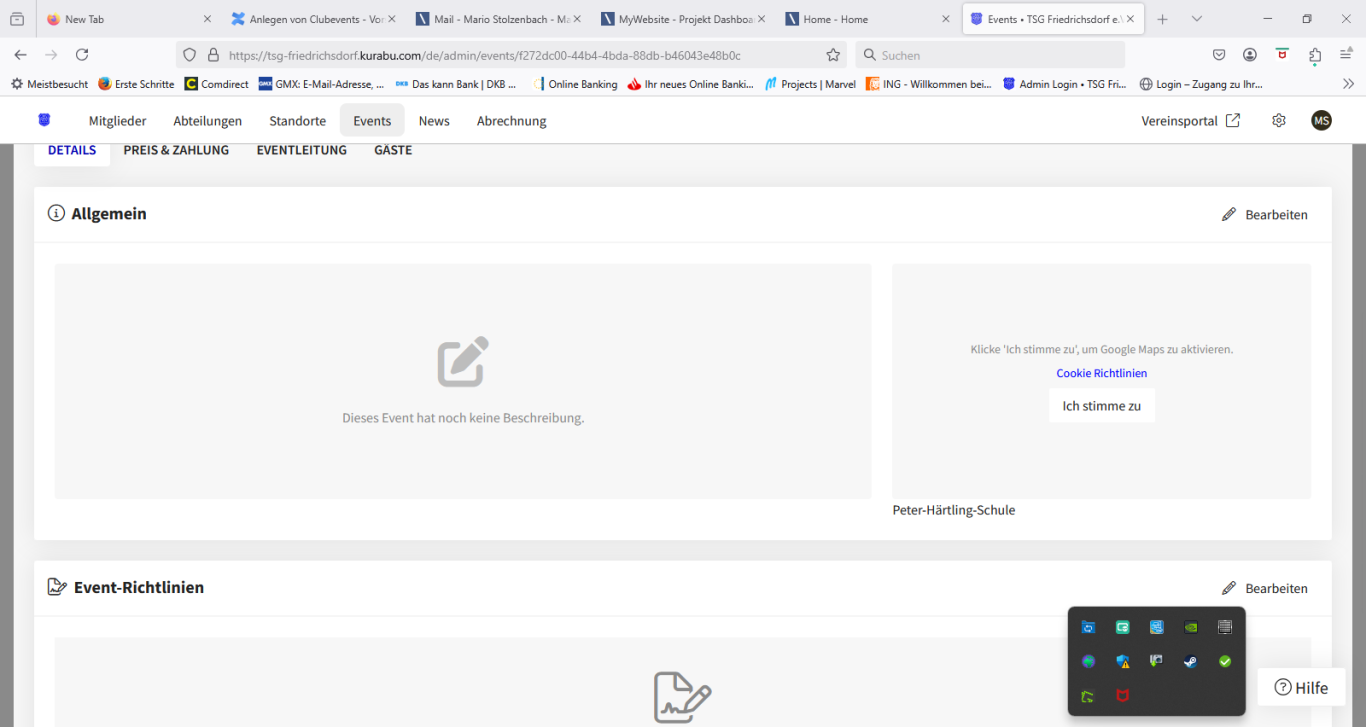Switch to Anlegen von Clubevents browser tab
This screenshot has width=1366, height=727.
(x=313, y=19)
